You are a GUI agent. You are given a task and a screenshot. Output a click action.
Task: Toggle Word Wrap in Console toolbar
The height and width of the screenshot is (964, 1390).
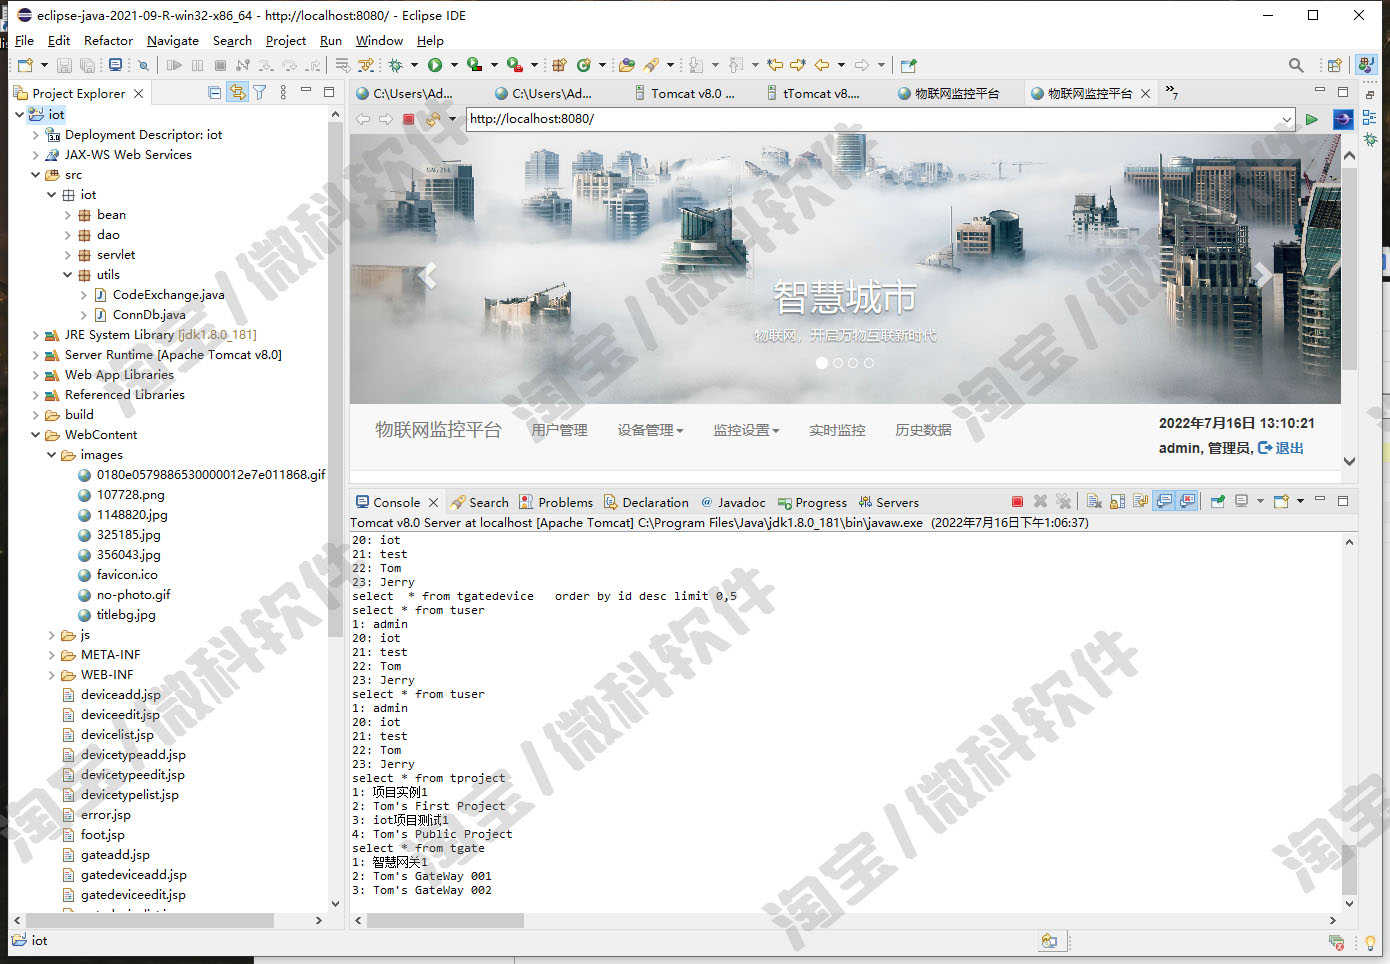click(1140, 502)
